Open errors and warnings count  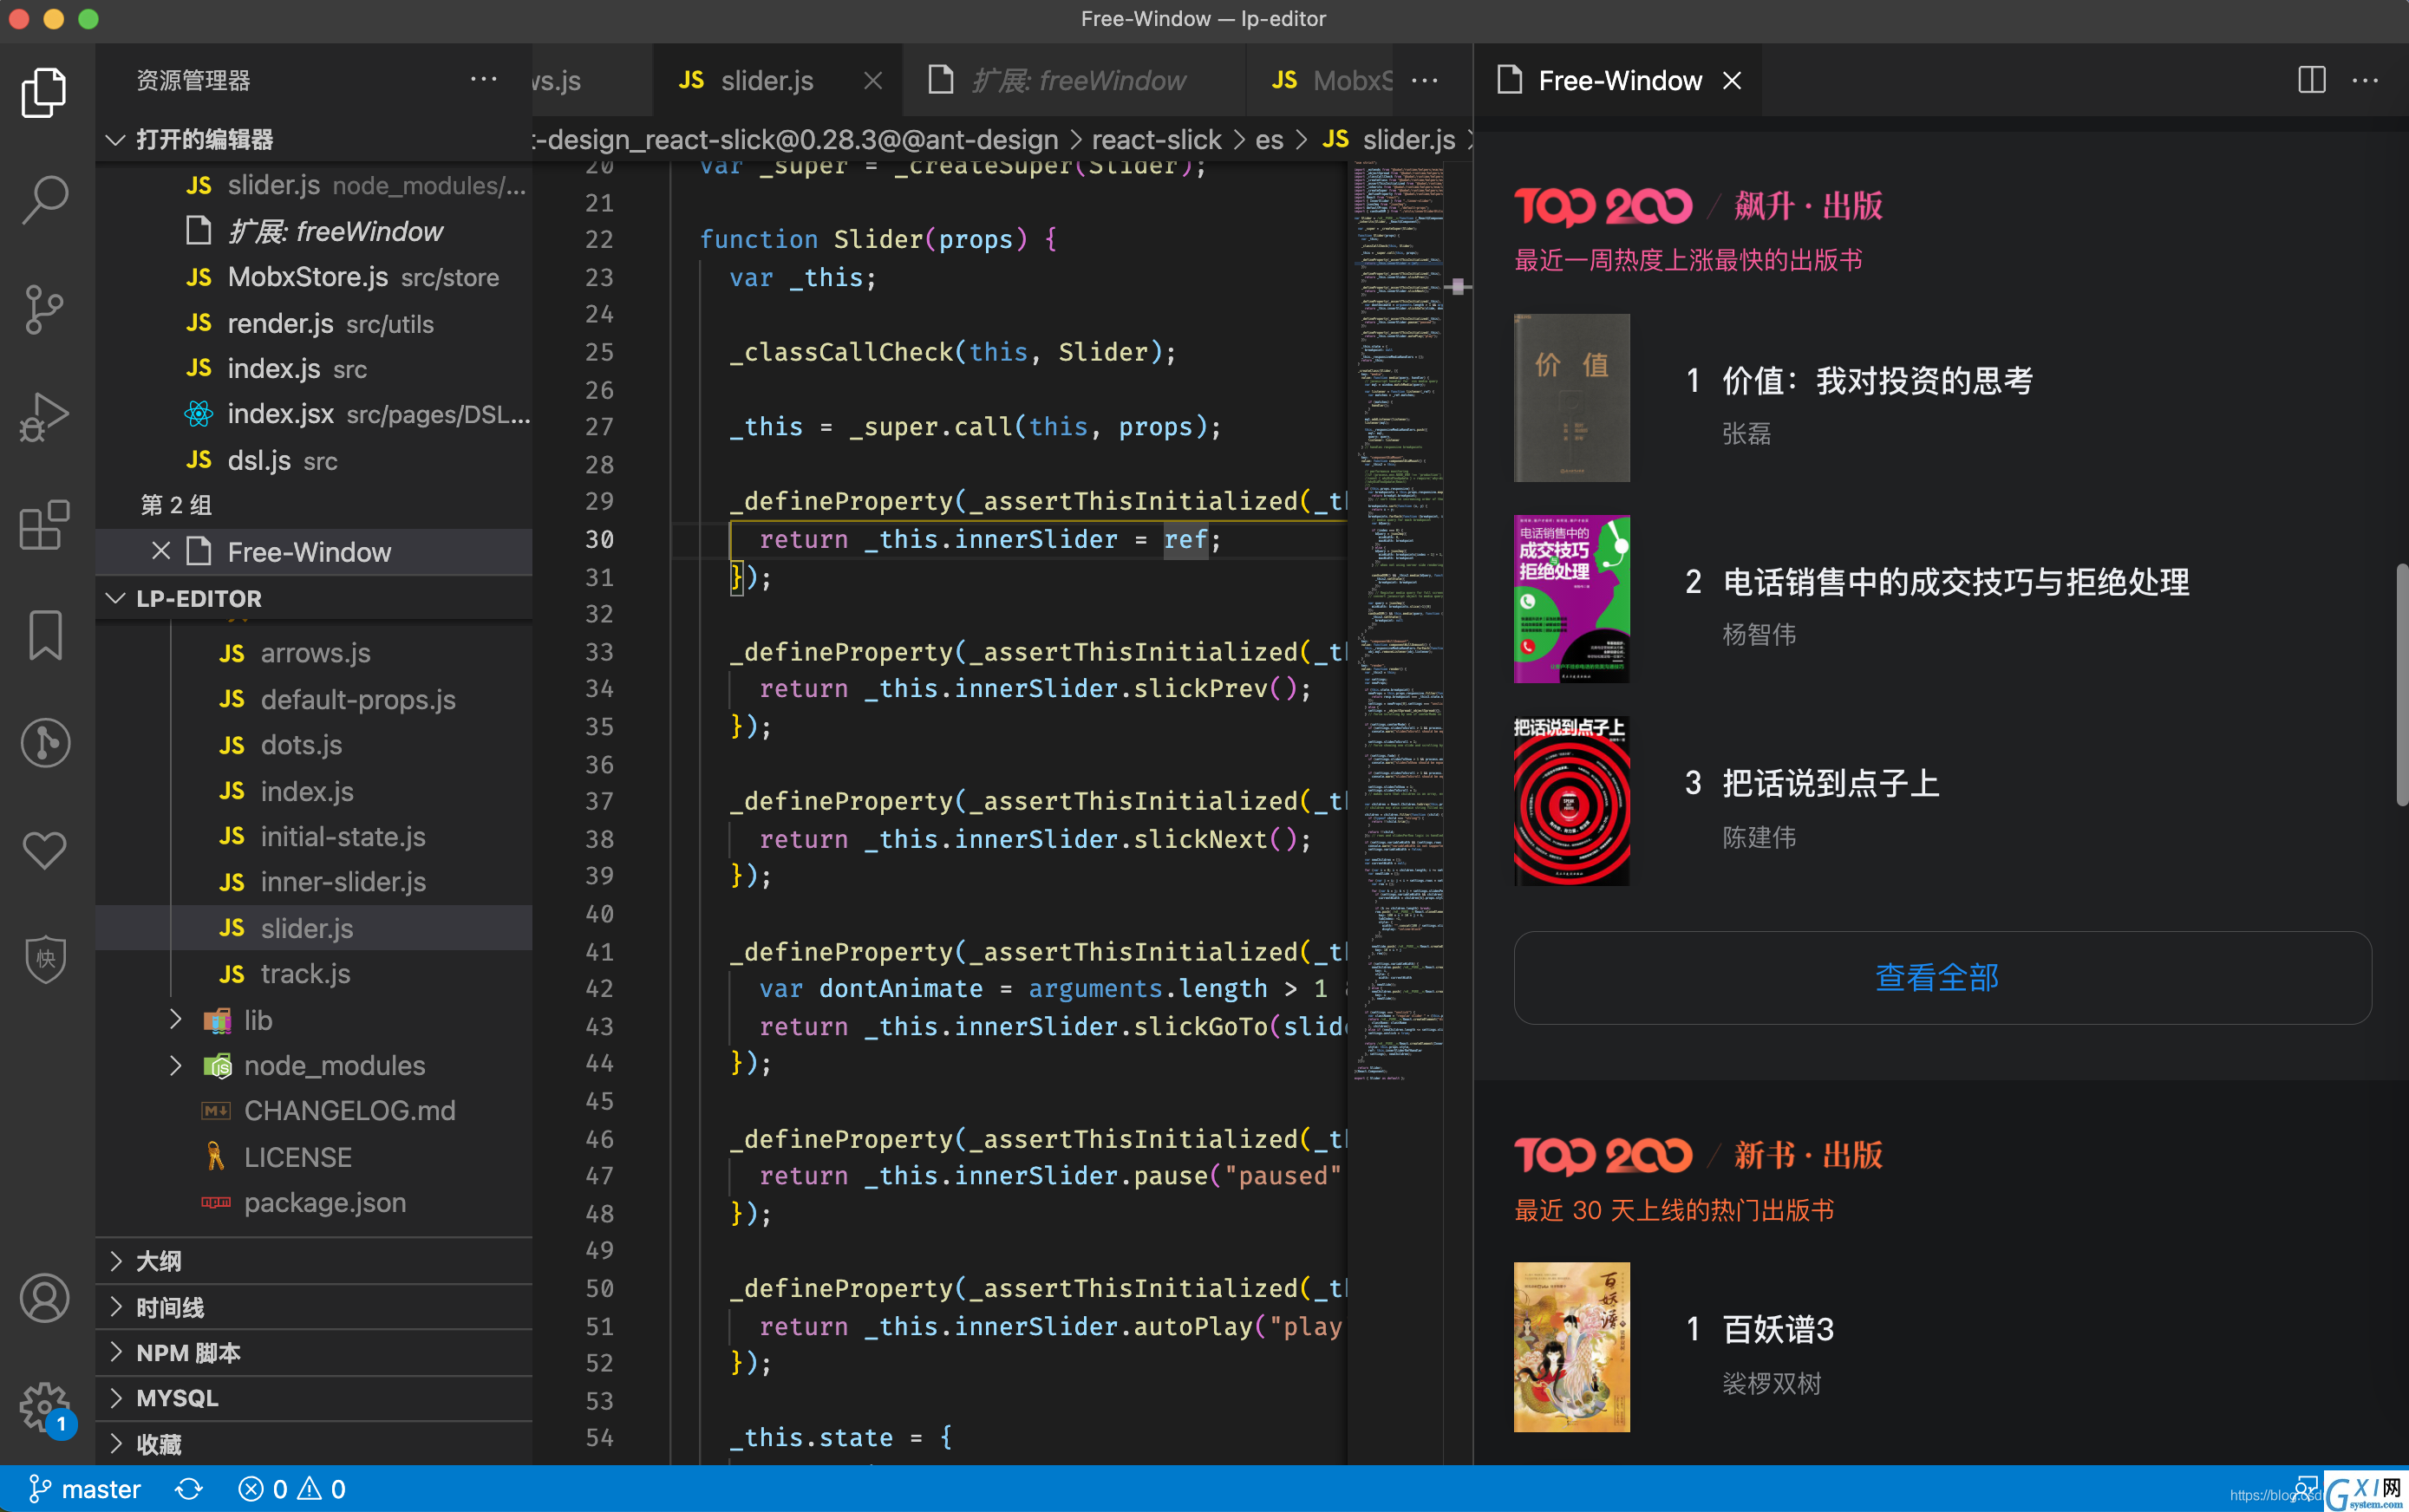[x=292, y=1489]
